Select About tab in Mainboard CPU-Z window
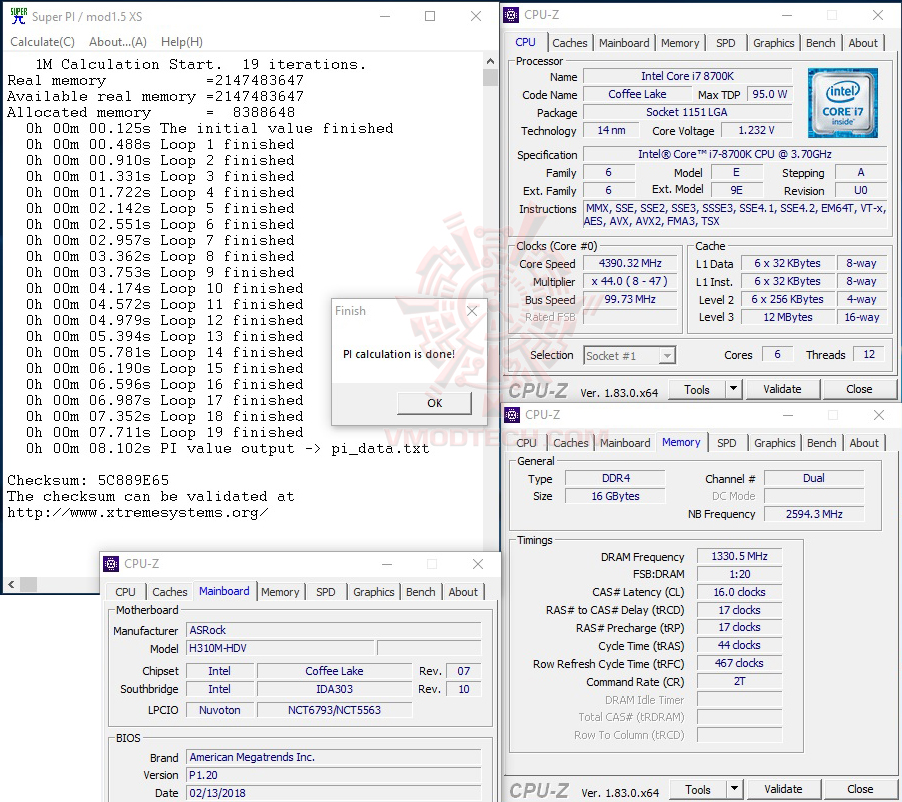The width and height of the screenshot is (902, 802). [463, 592]
